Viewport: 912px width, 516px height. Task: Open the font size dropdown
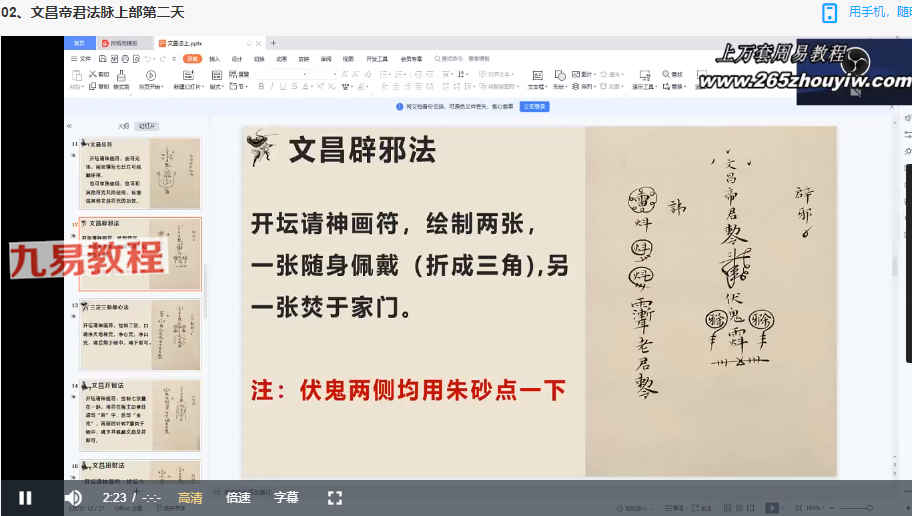pyautogui.click(x=334, y=74)
